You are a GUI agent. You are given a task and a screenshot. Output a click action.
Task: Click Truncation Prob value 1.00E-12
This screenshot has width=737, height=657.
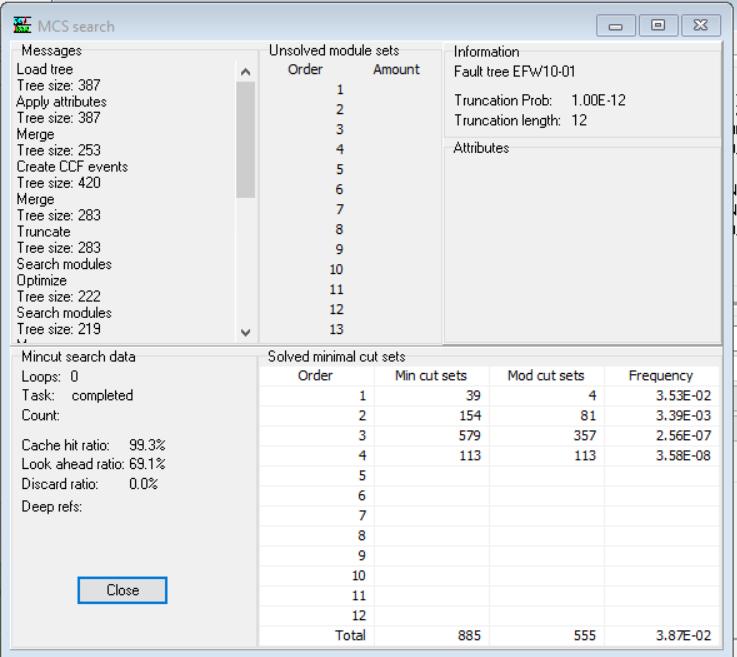coord(598,101)
